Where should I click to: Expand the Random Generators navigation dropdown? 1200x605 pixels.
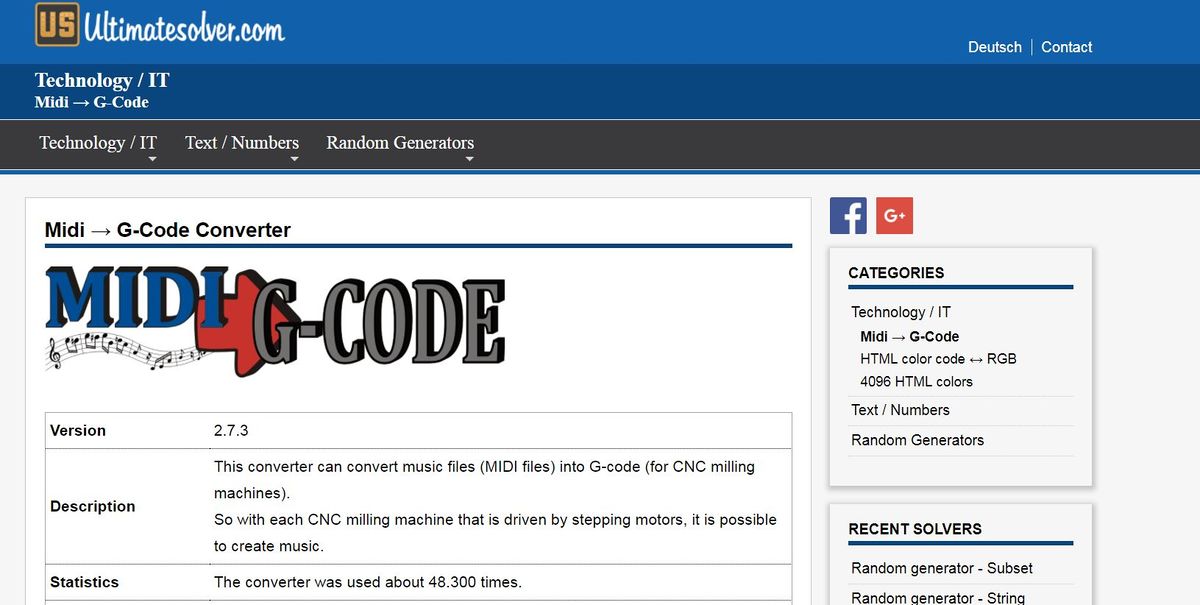click(x=400, y=143)
